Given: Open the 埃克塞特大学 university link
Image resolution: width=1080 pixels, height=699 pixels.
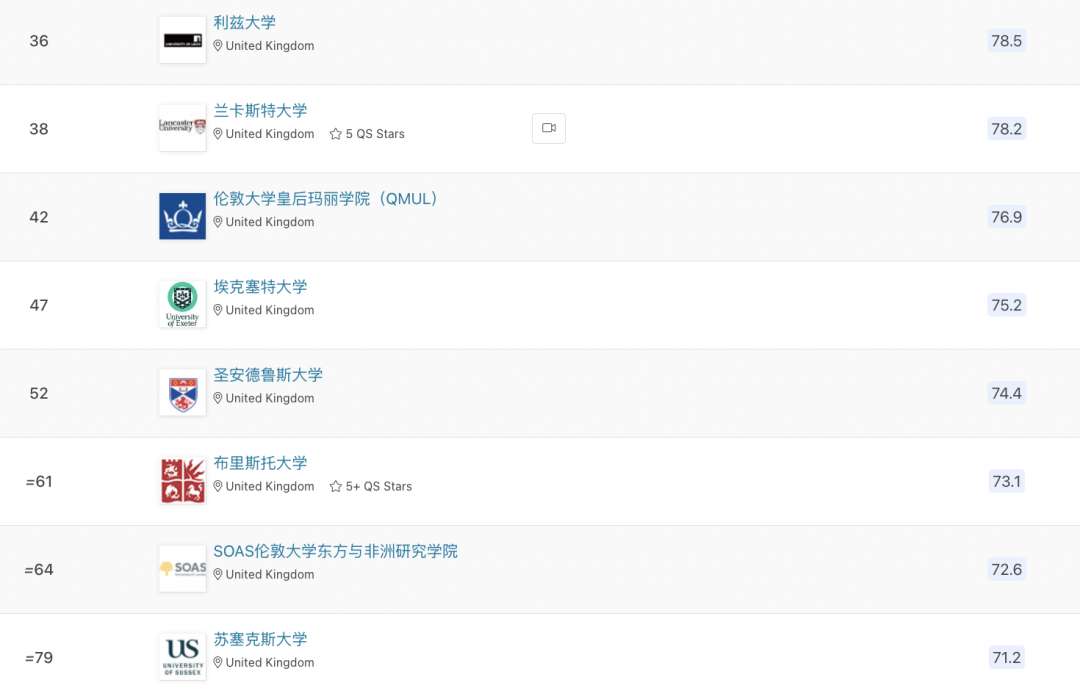Looking at the screenshot, I should tap(260, 287).
